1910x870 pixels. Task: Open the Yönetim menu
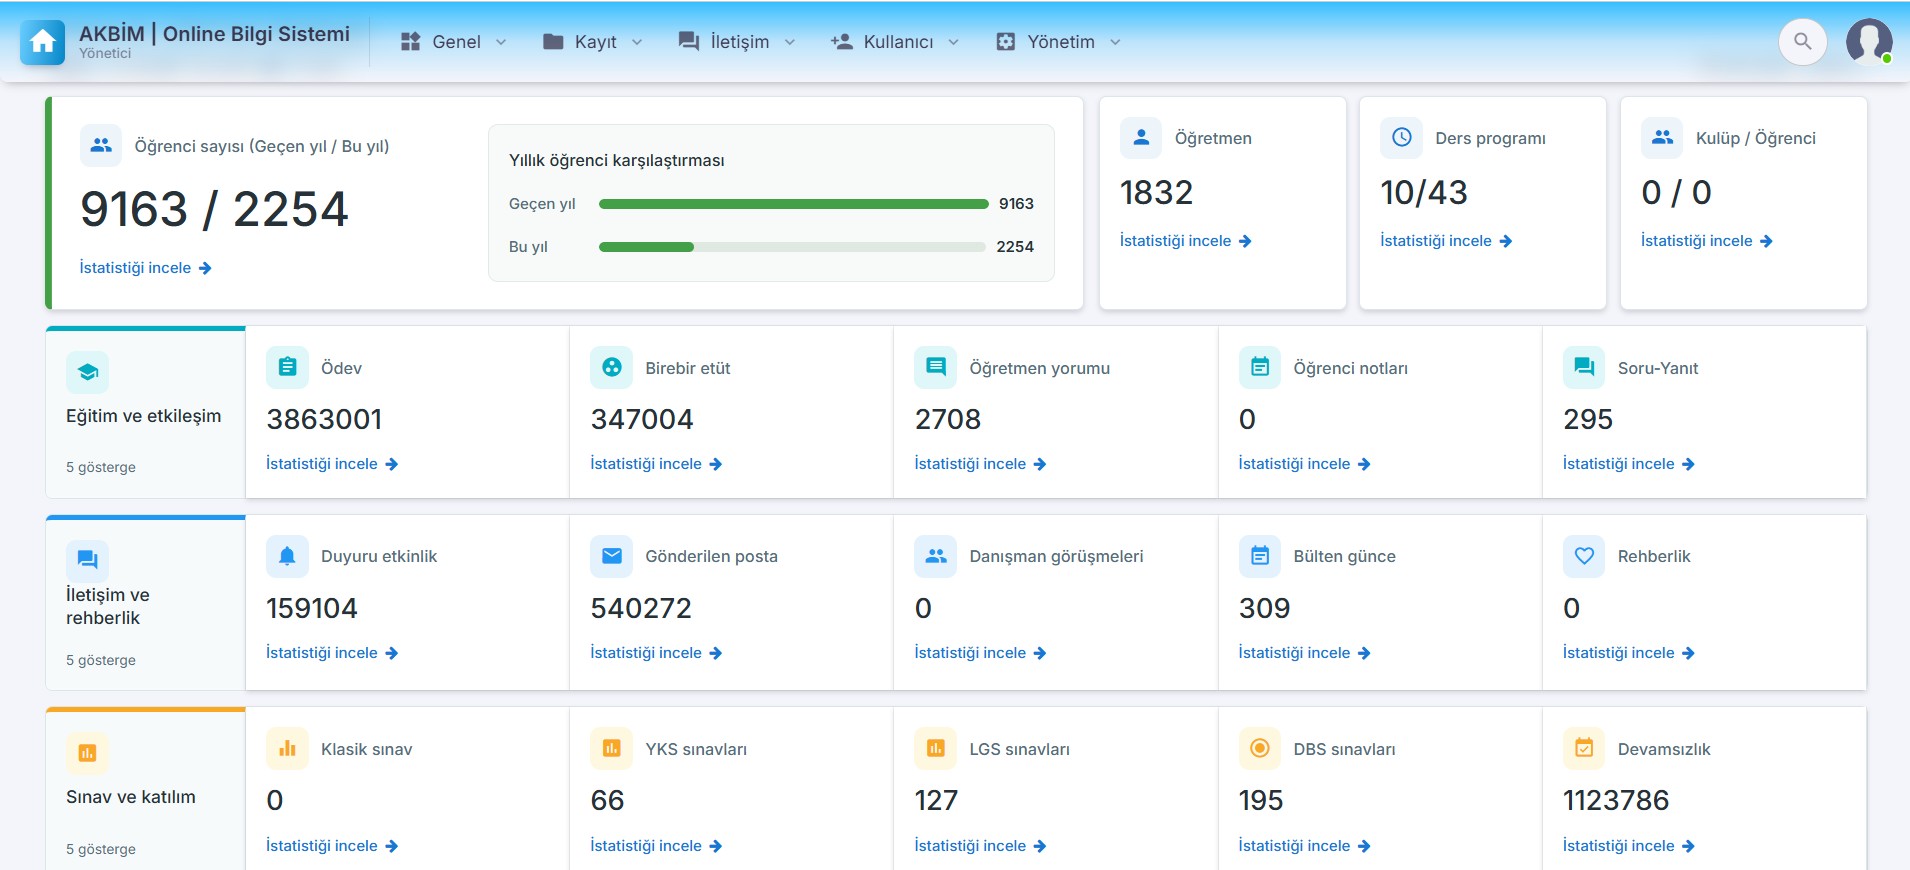coord(1059,42)
